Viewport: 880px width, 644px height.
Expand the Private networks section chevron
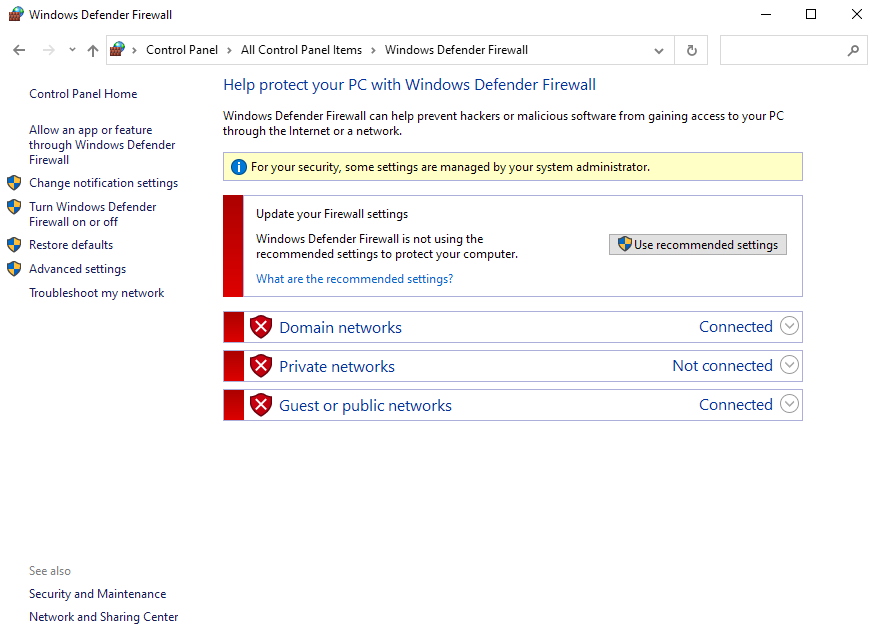pos(789,365)
